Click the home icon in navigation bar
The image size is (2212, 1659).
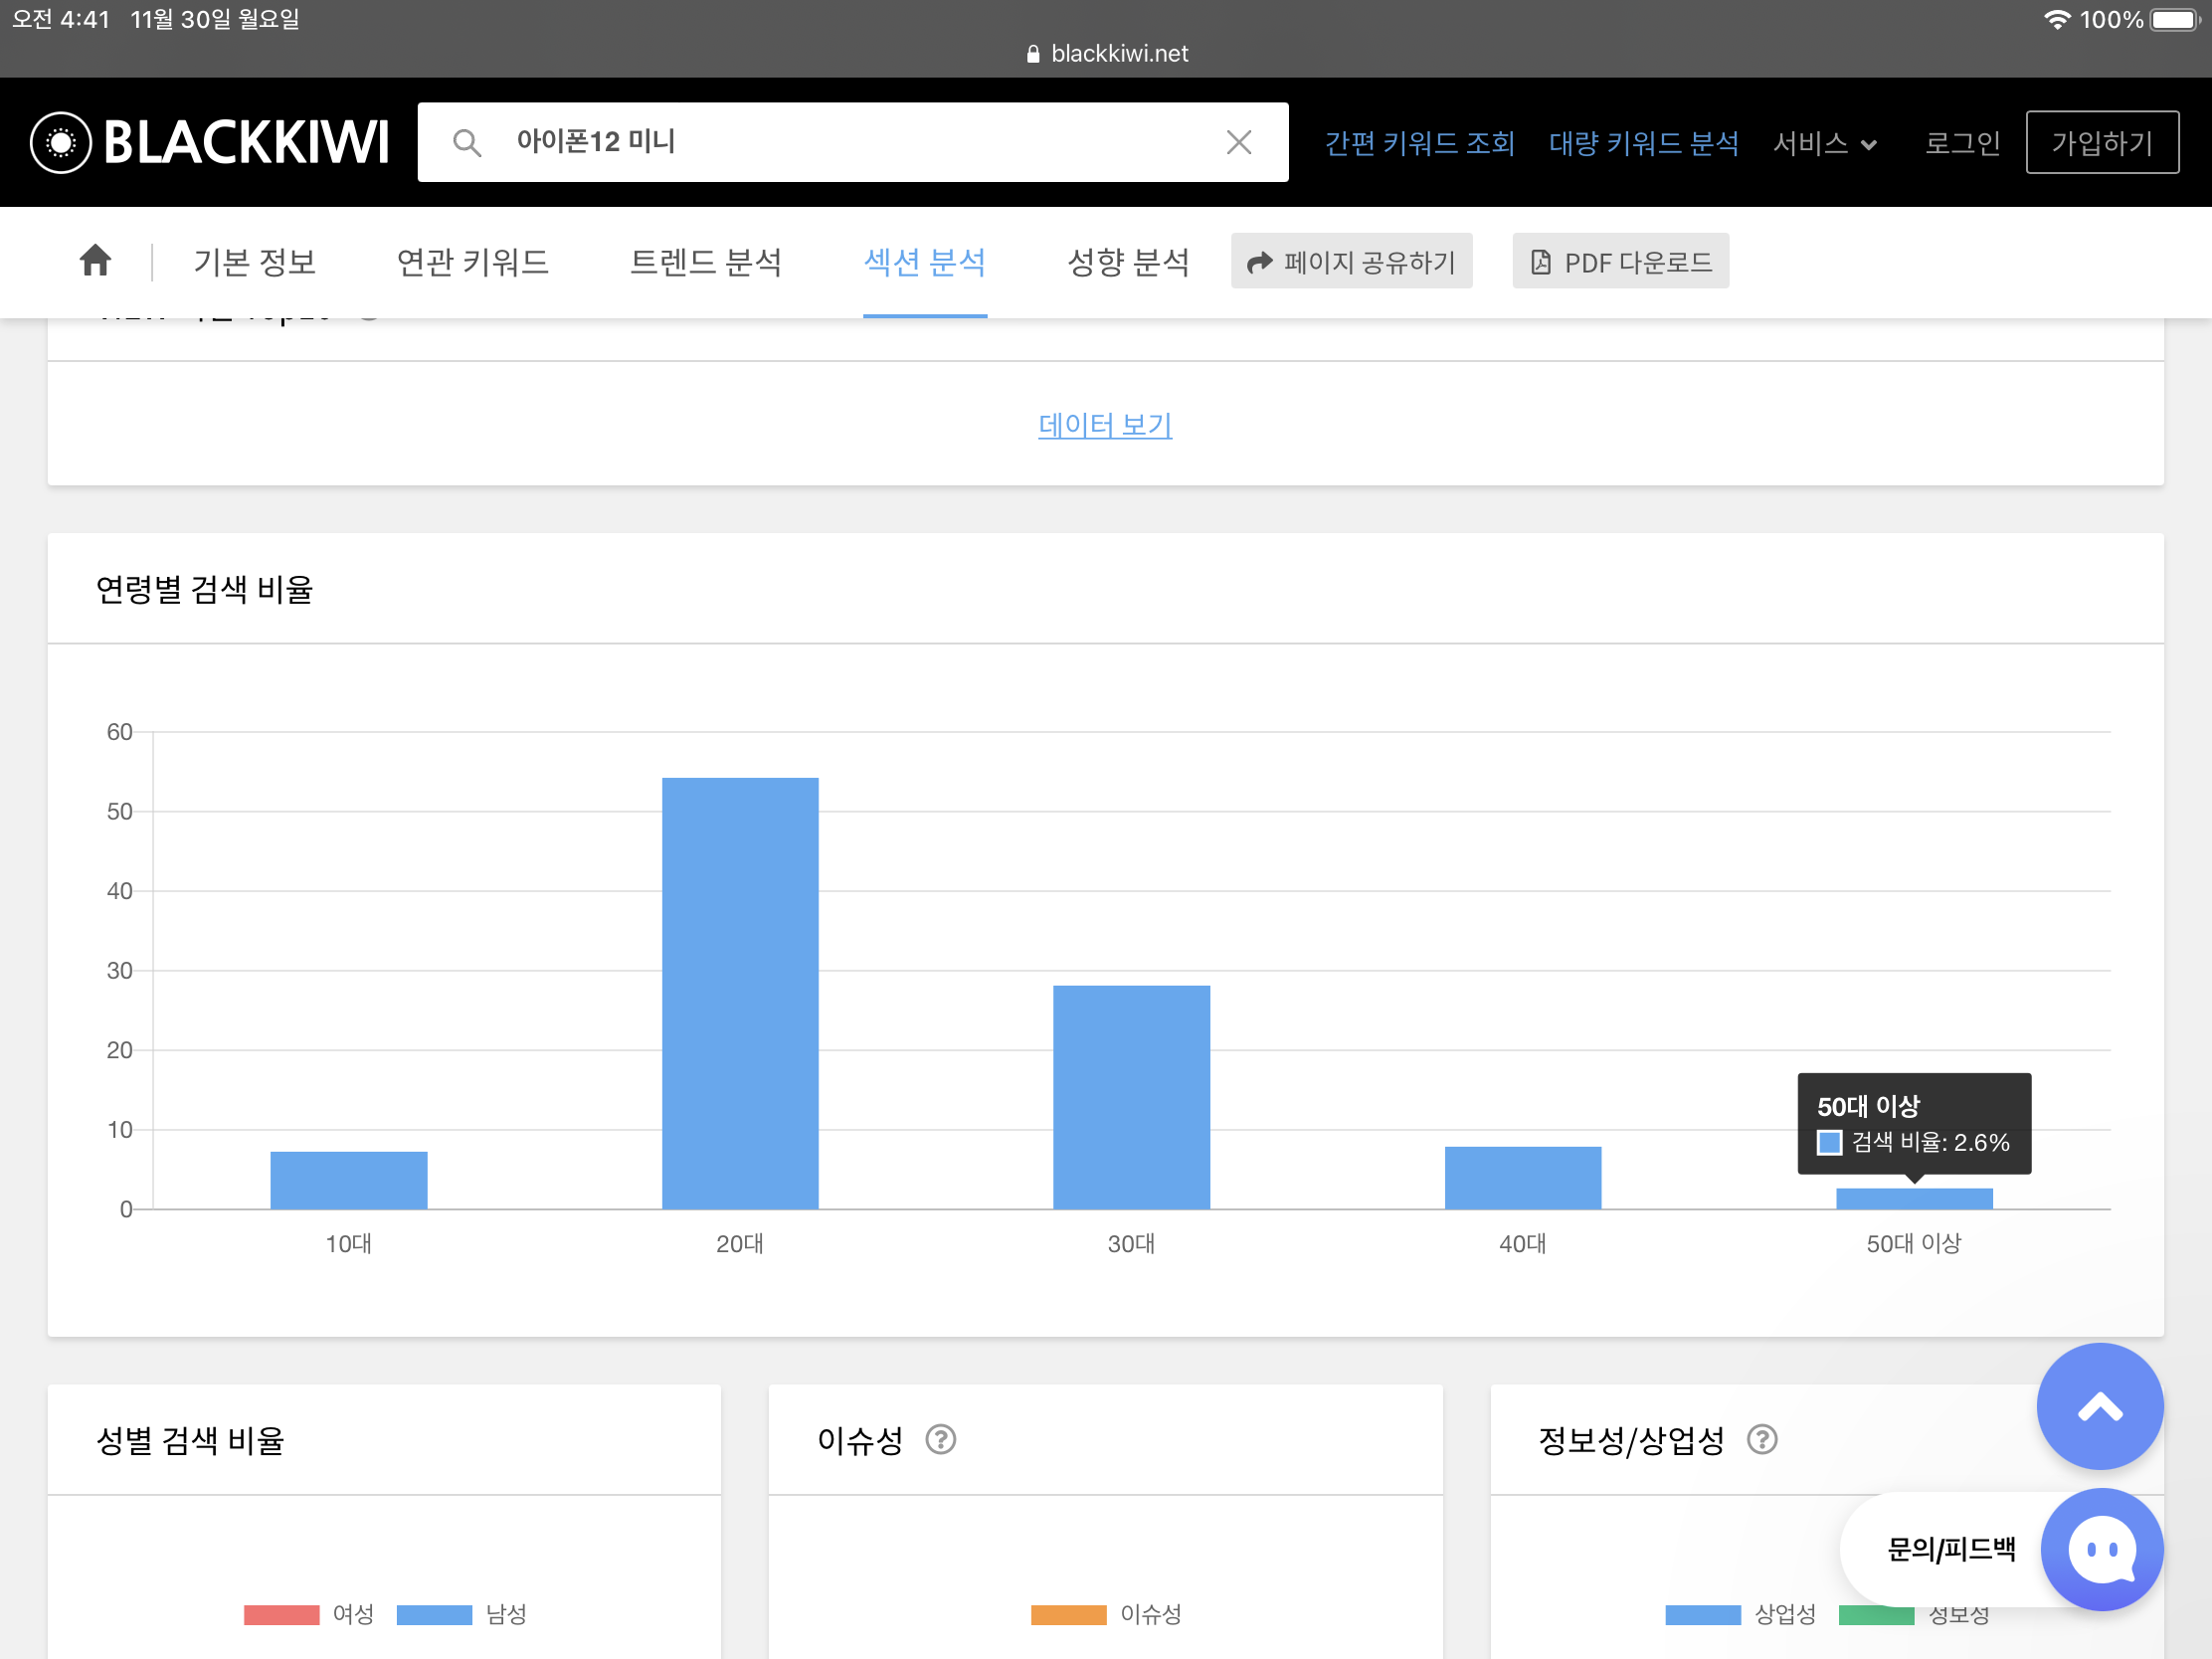[x=95, y=261]
